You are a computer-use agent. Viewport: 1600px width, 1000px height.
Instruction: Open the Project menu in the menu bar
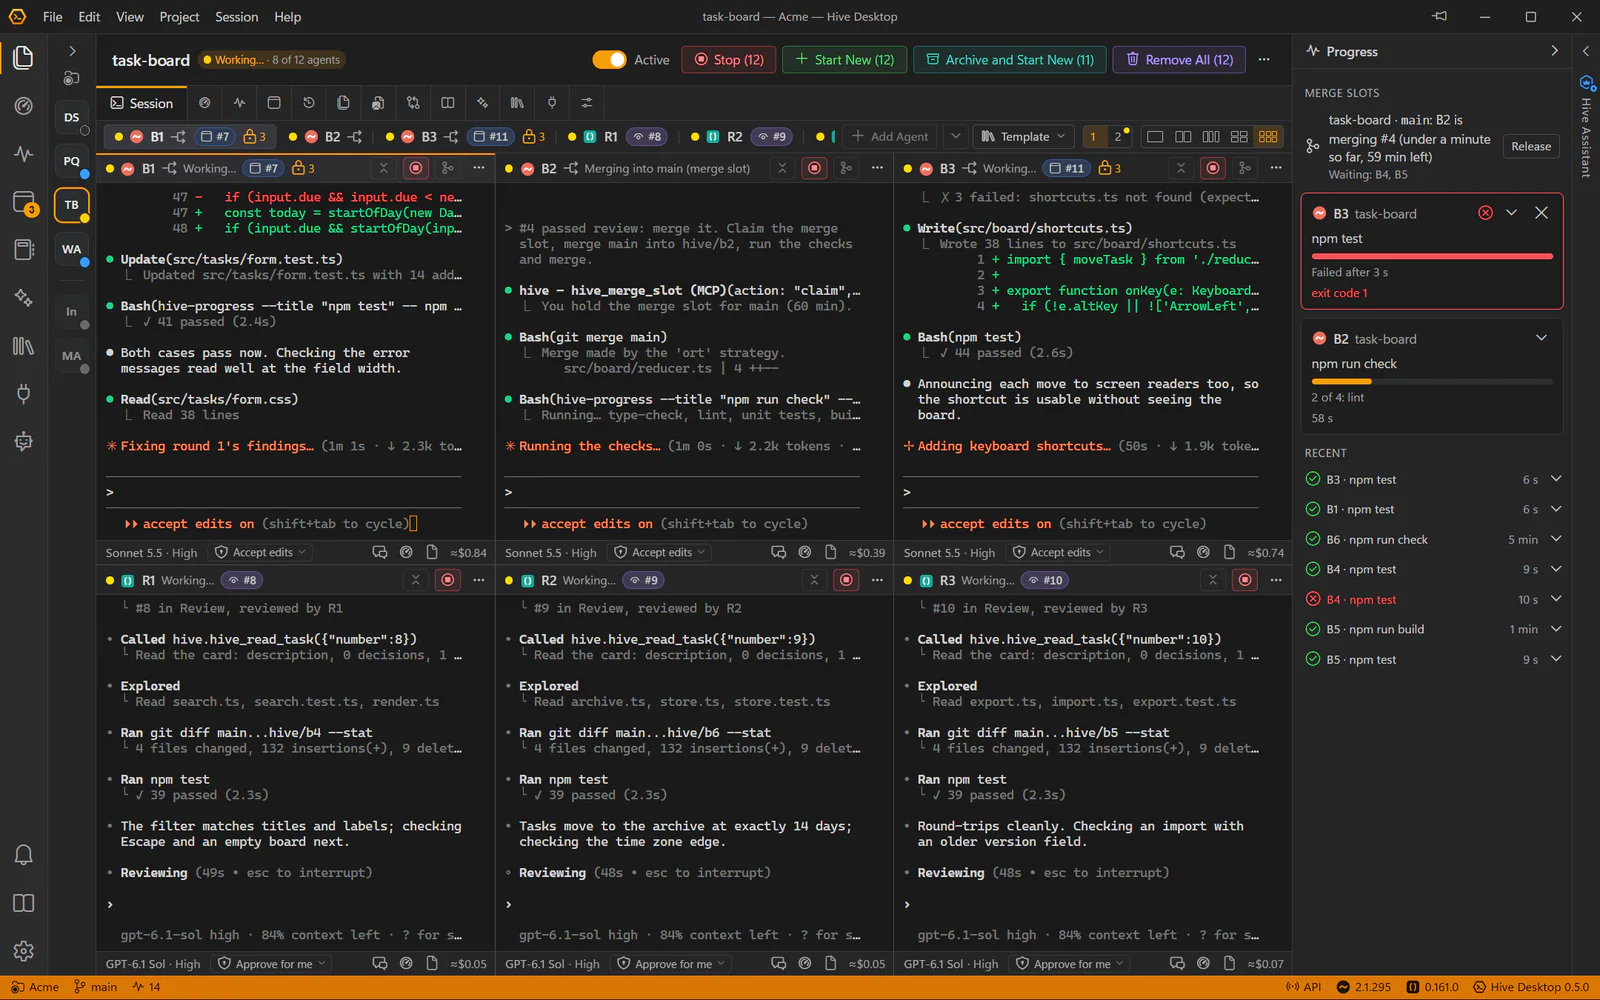point(179,17)
